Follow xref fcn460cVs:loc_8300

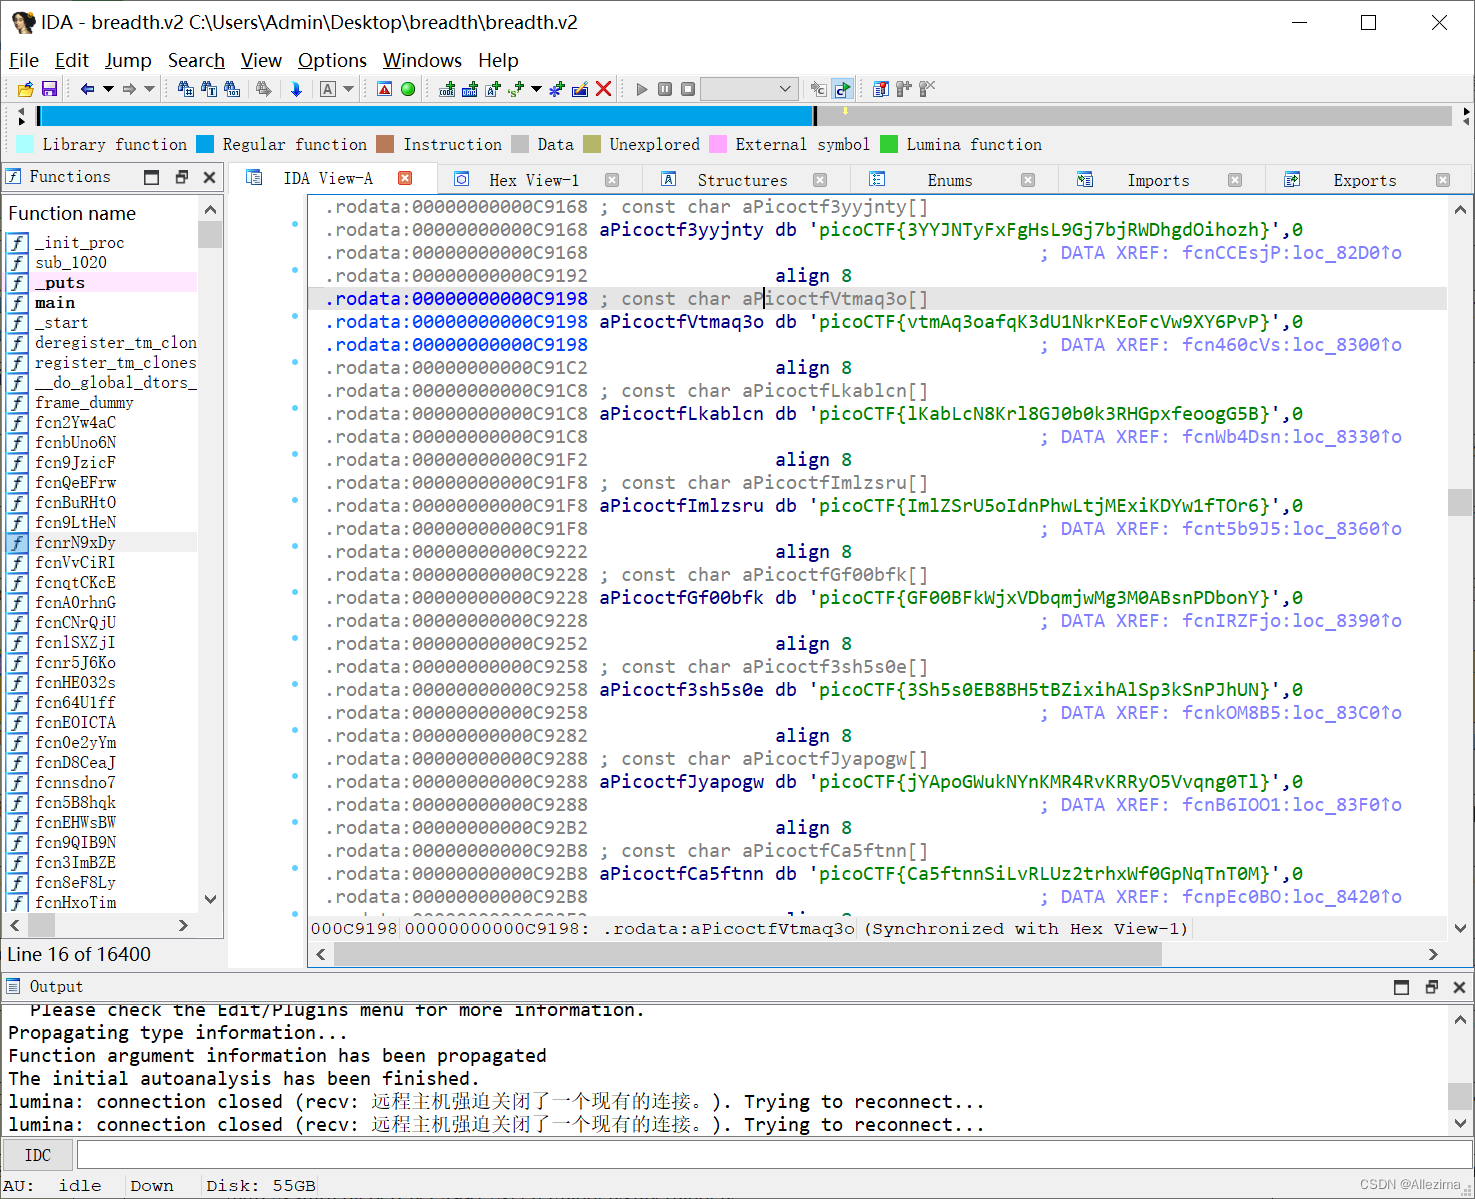point(1292,345)
